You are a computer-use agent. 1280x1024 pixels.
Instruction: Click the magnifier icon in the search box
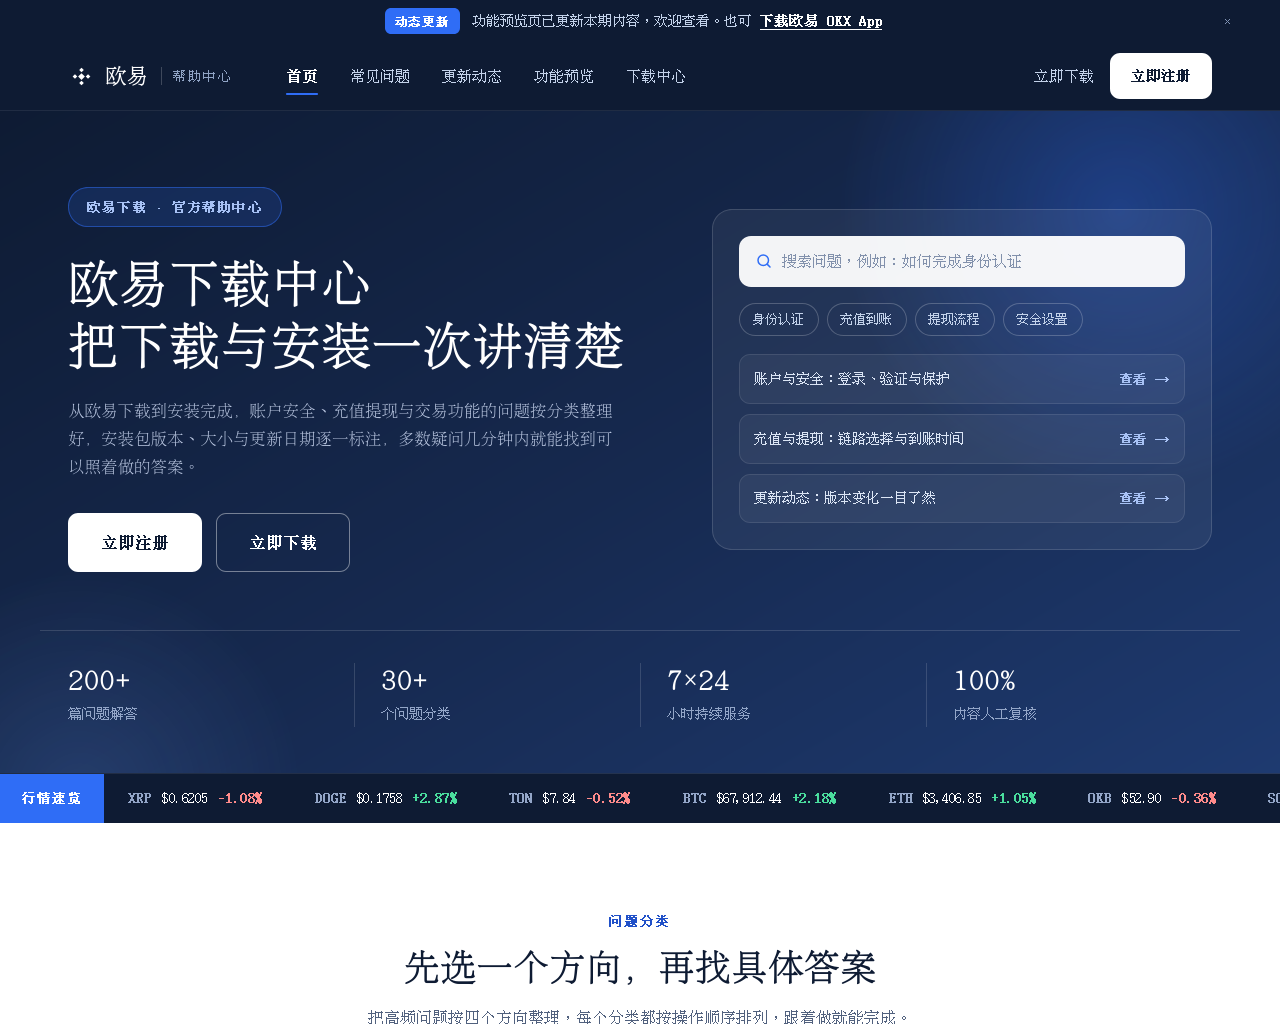(764, 261)
